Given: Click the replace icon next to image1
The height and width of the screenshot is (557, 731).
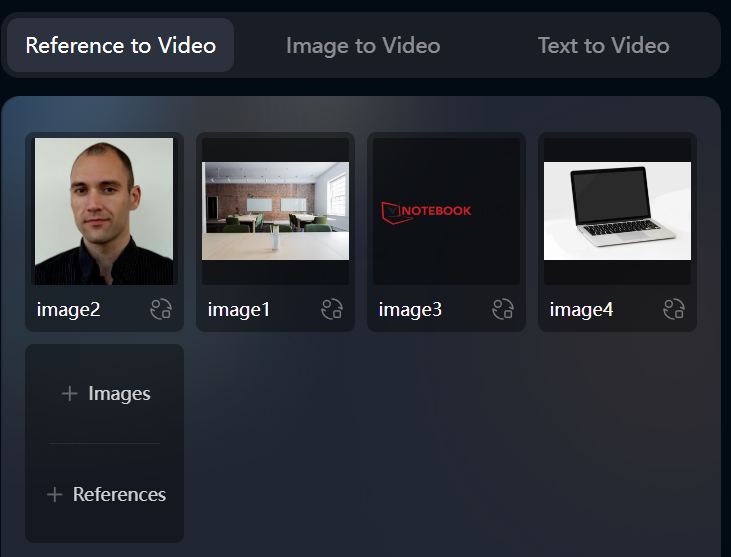Looking at the screenshot, I should pyautogui.click(x=332, y=309).
